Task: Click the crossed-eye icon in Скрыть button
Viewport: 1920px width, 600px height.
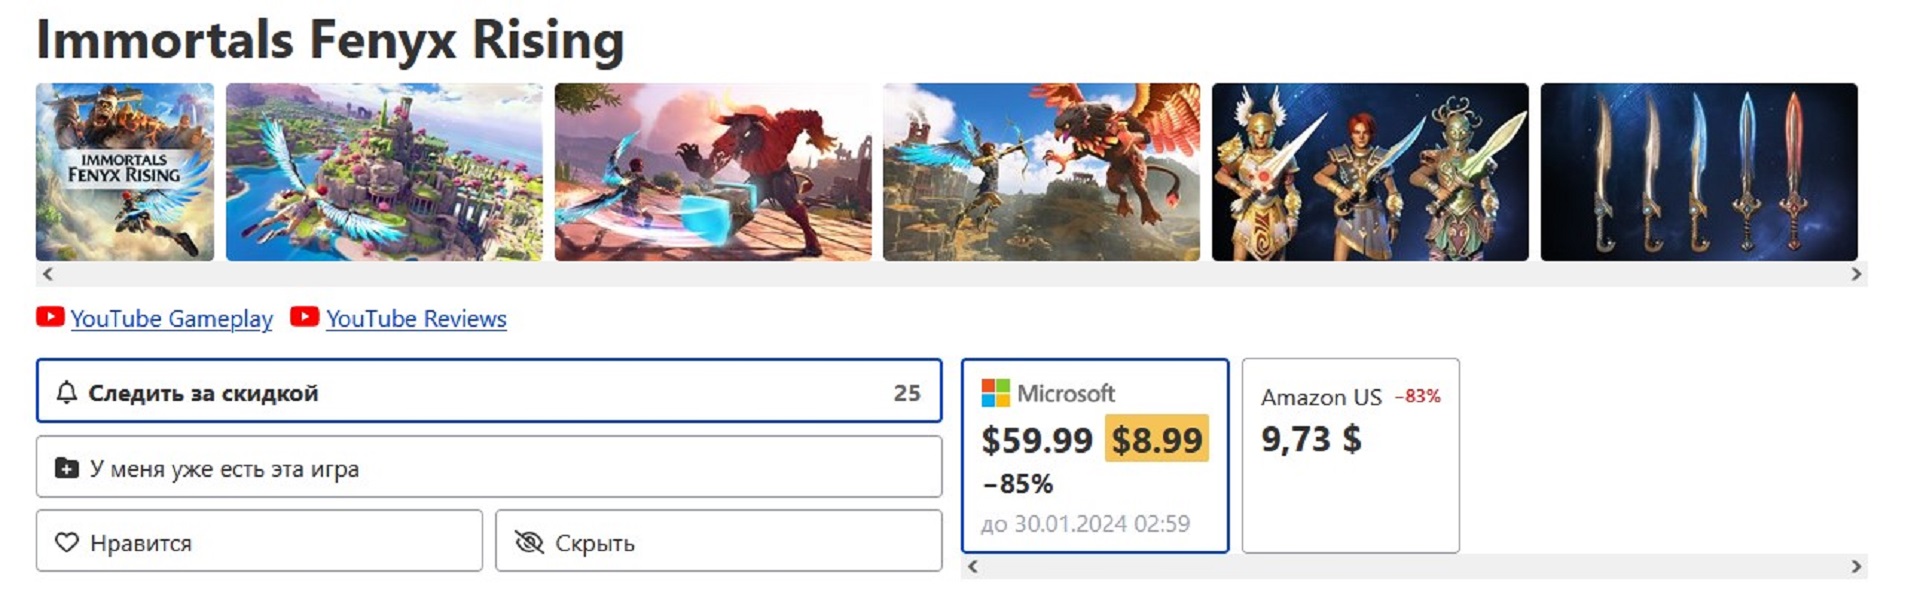Action: click(528, 542)
